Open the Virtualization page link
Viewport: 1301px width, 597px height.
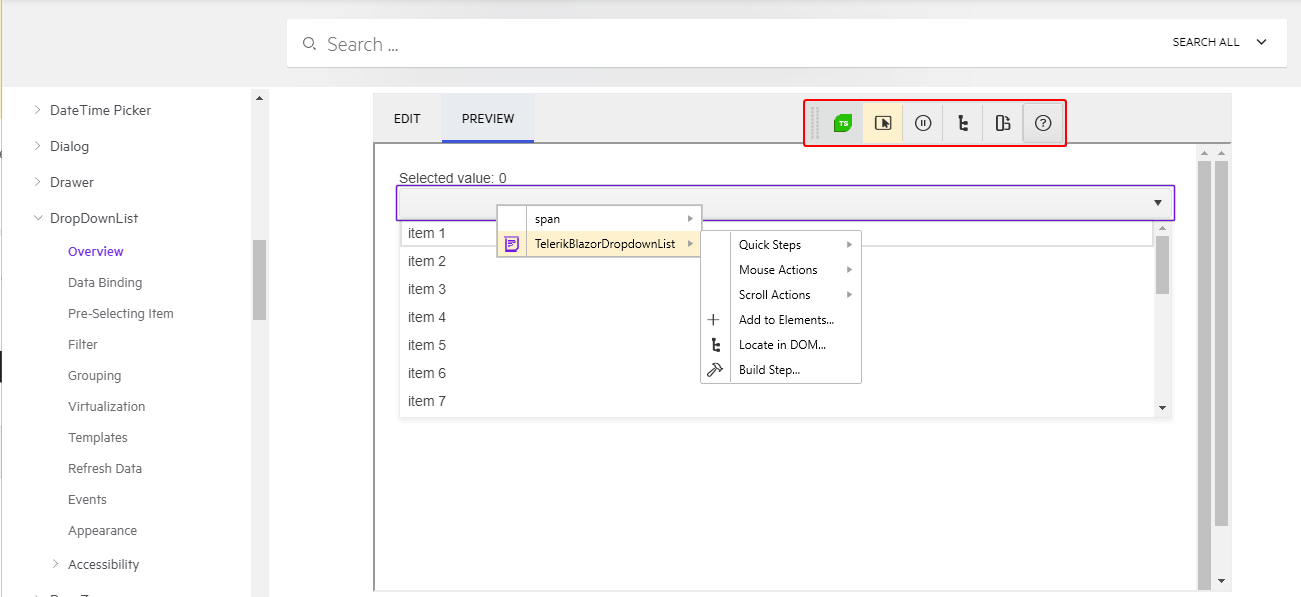(x=107, y=406)
